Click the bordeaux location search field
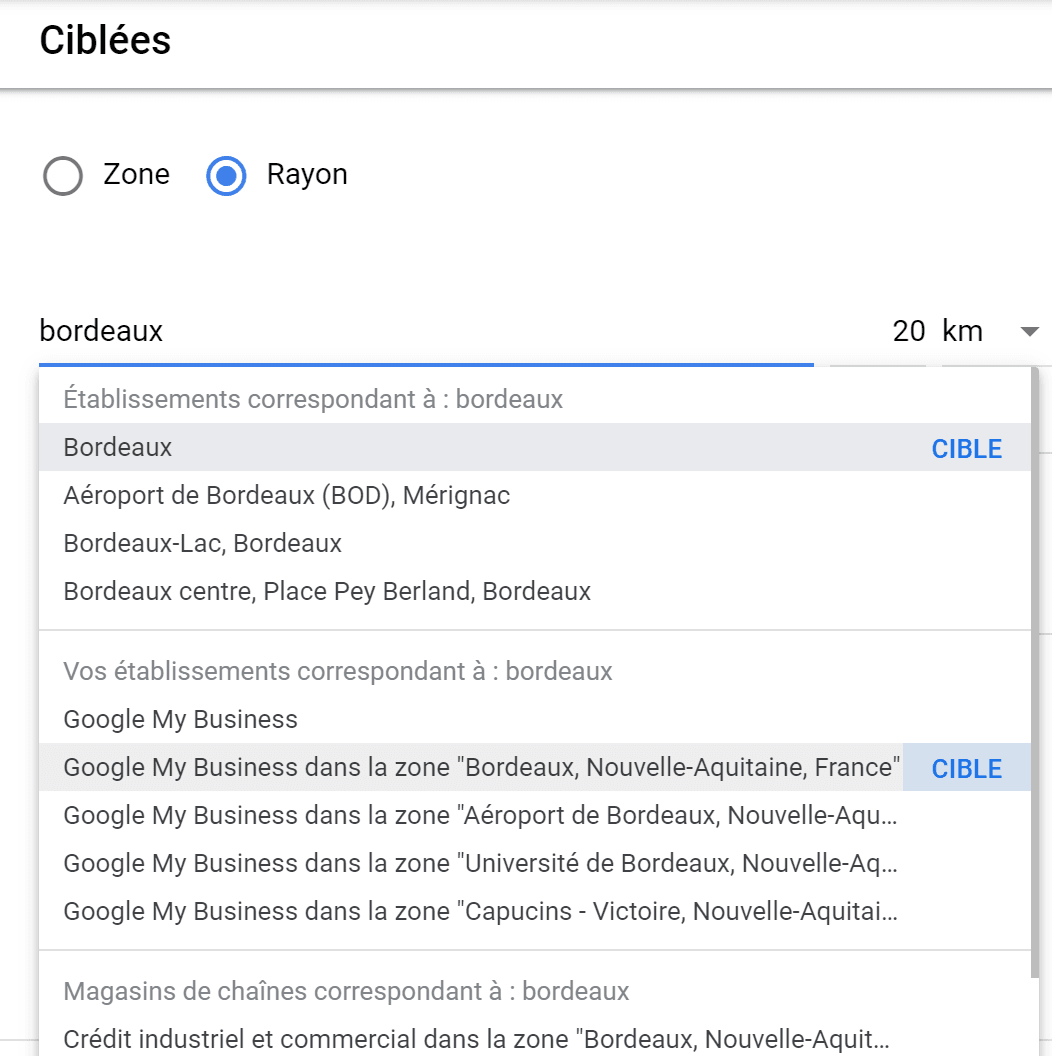This screenshot has width=1052, height=1056. coord(426,331)
